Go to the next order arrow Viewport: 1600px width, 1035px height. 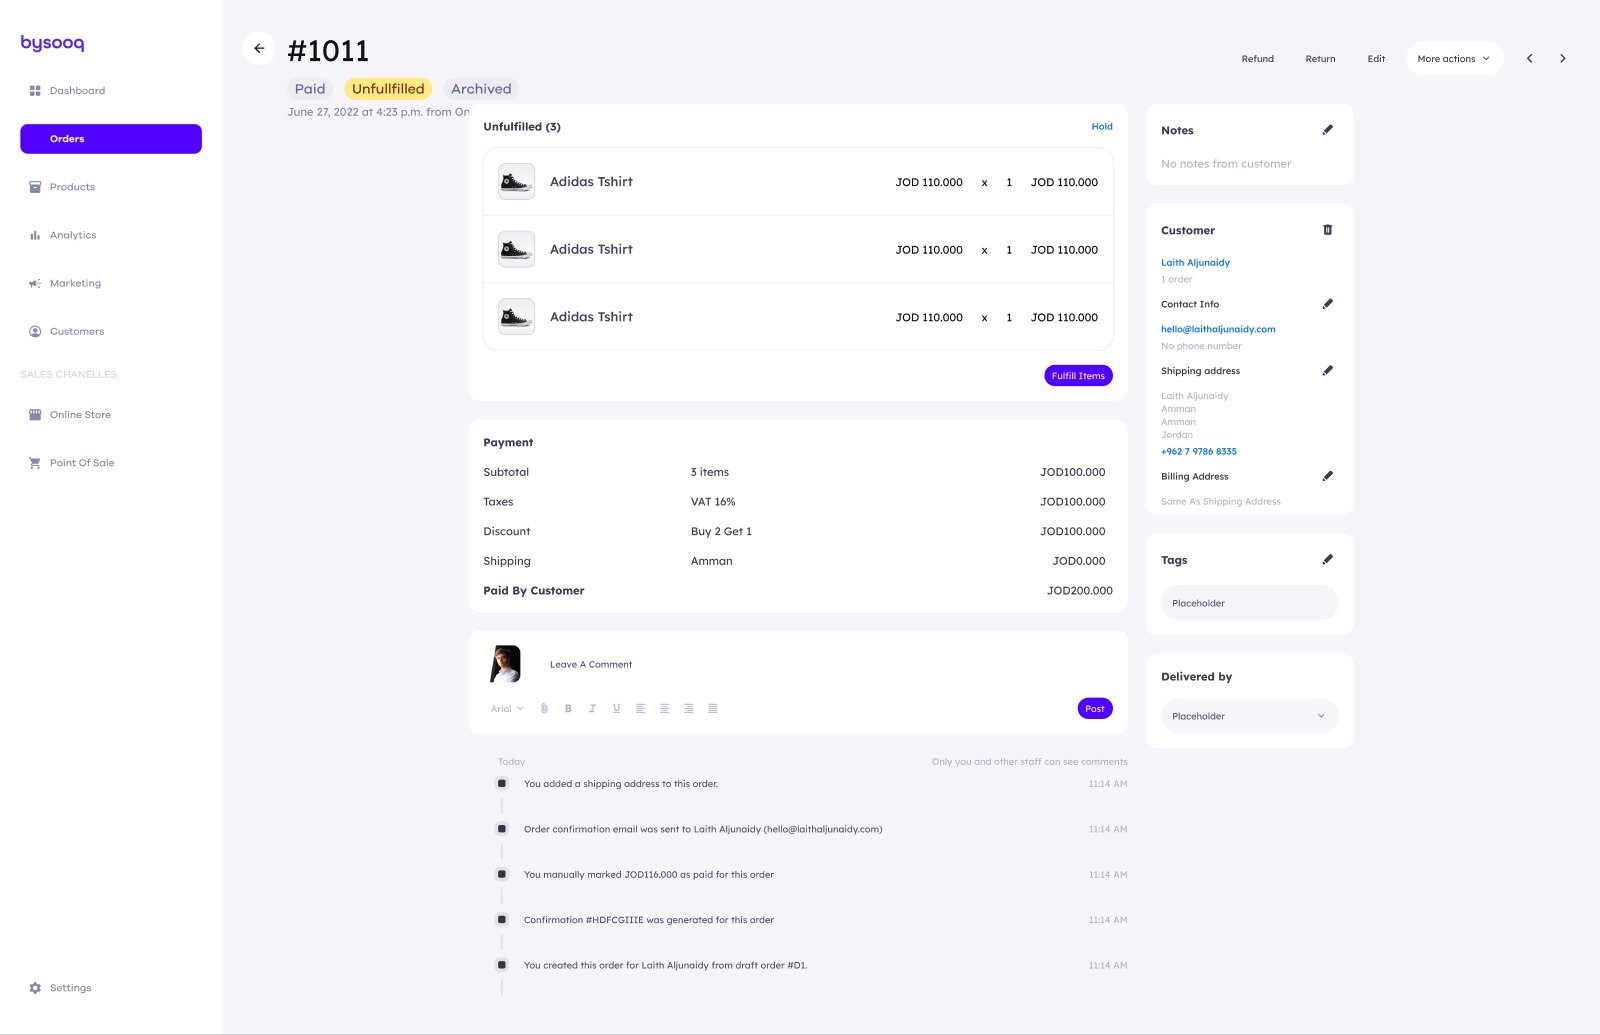(1562, 58)
